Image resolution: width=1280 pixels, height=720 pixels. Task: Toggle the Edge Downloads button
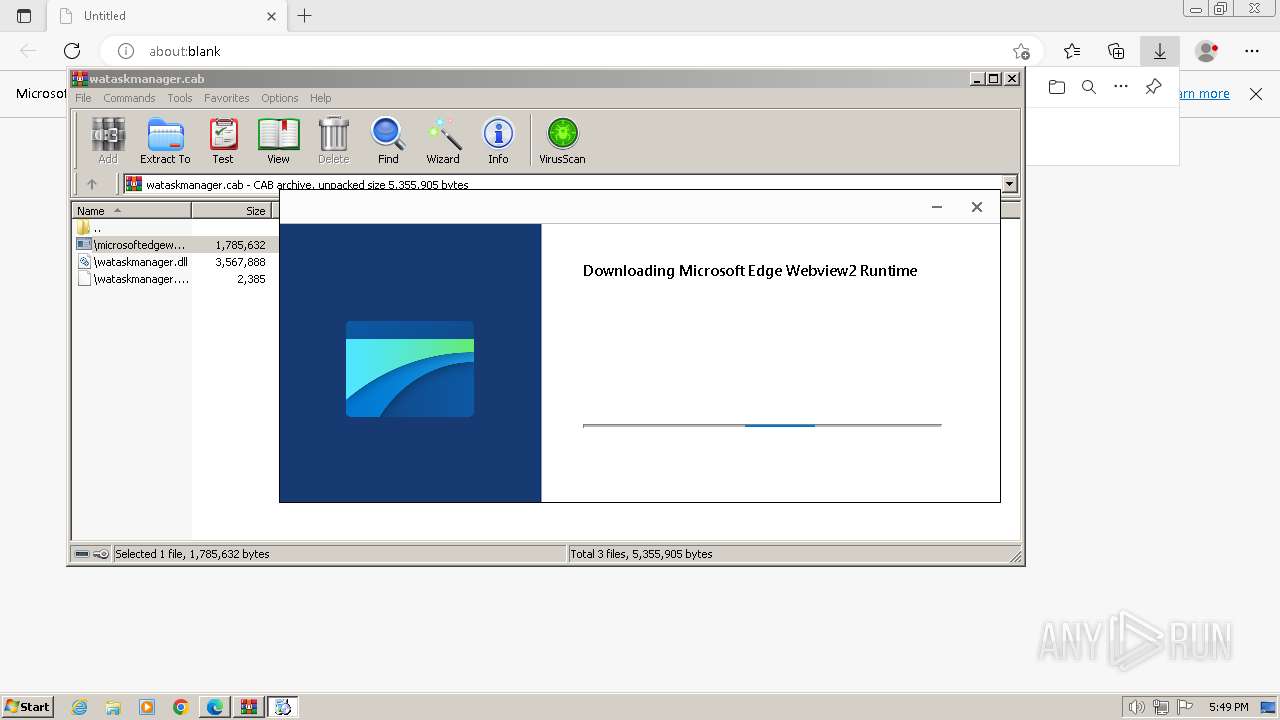1160,51
